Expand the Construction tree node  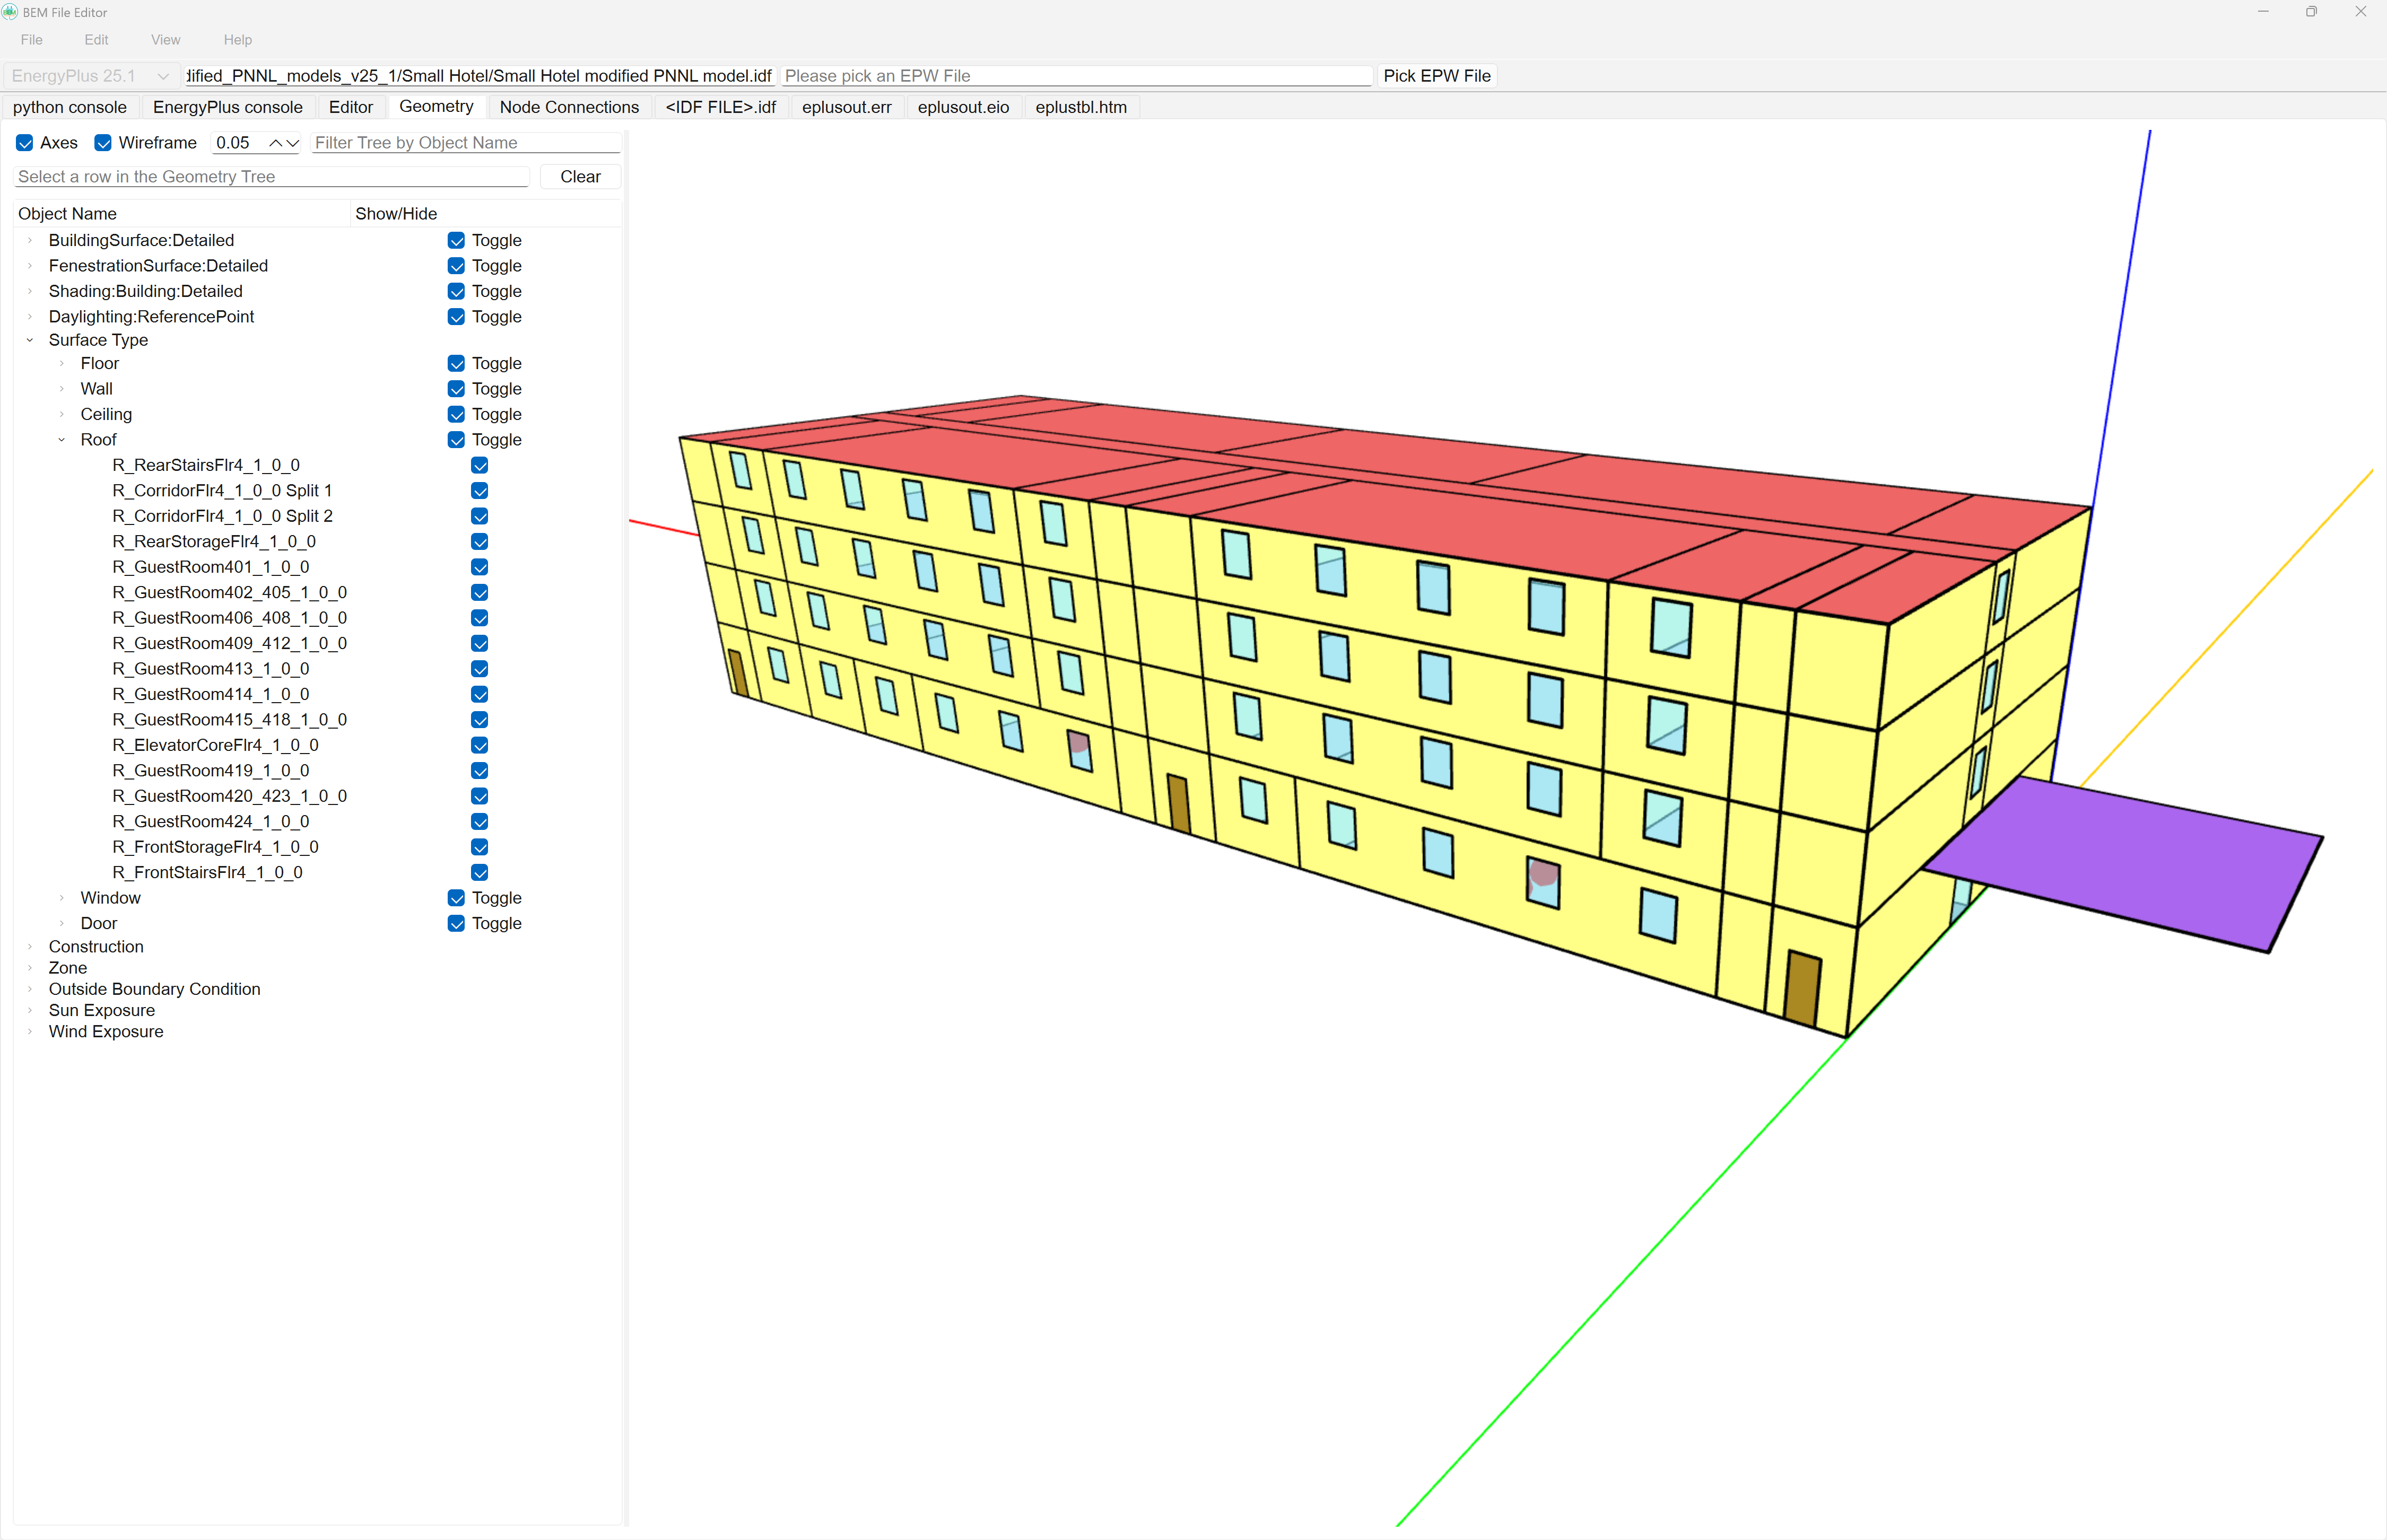pyautogui.click(x=30, y=946)
